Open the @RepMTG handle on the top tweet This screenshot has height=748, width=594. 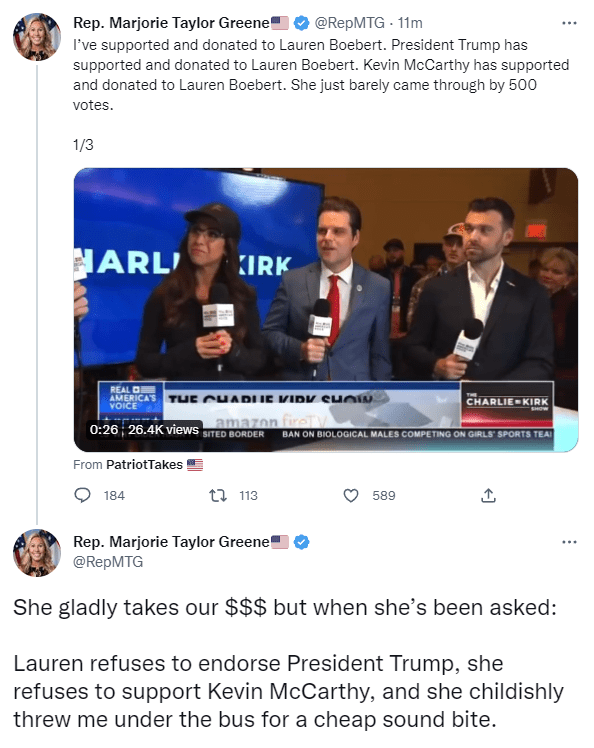coord(349,22)
